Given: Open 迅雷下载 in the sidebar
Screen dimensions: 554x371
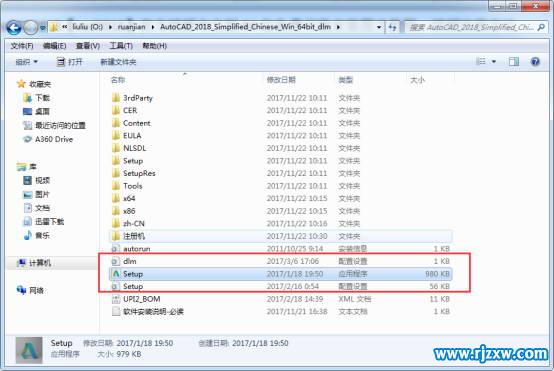Looking at the screenshot, I should pos(43,222).
